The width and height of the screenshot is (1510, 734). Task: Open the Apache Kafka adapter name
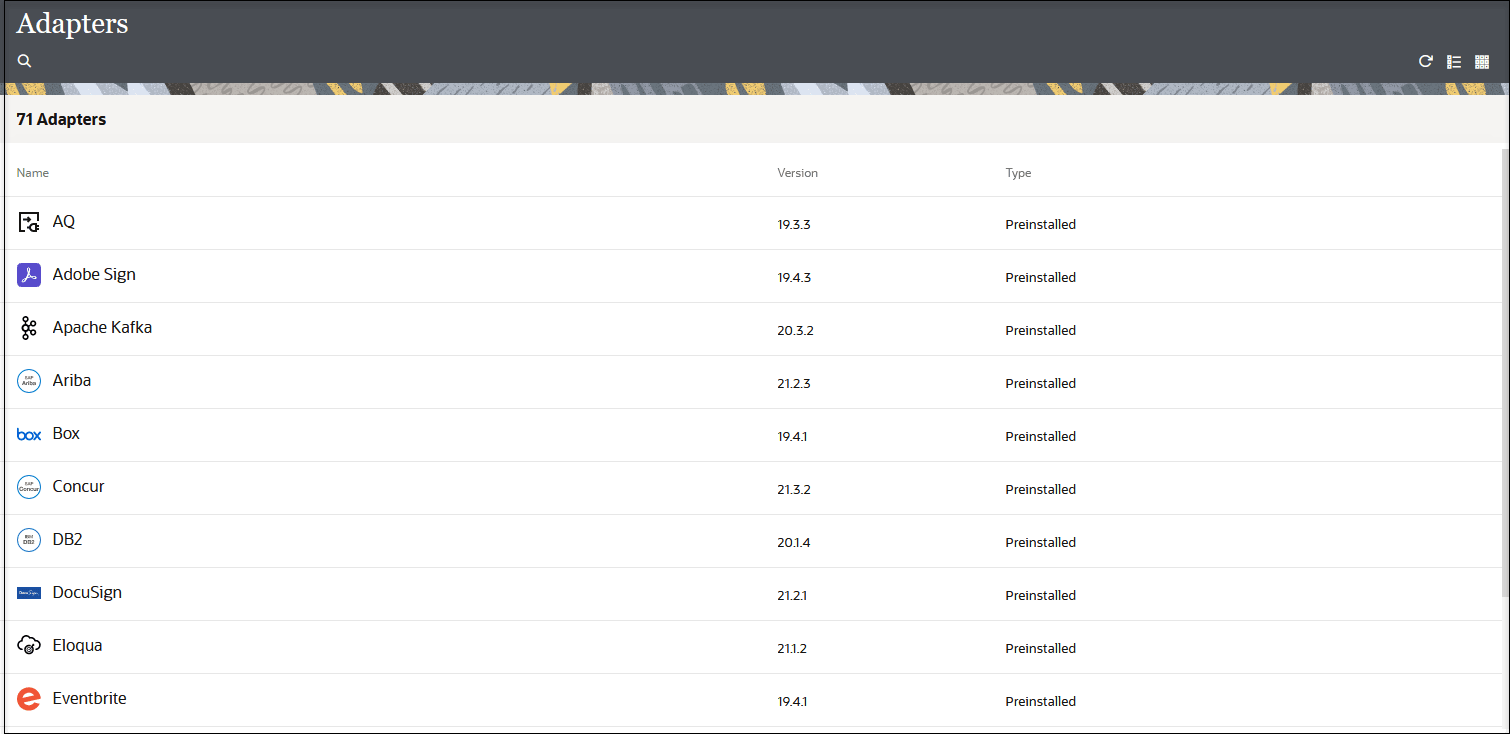point(102,327)
